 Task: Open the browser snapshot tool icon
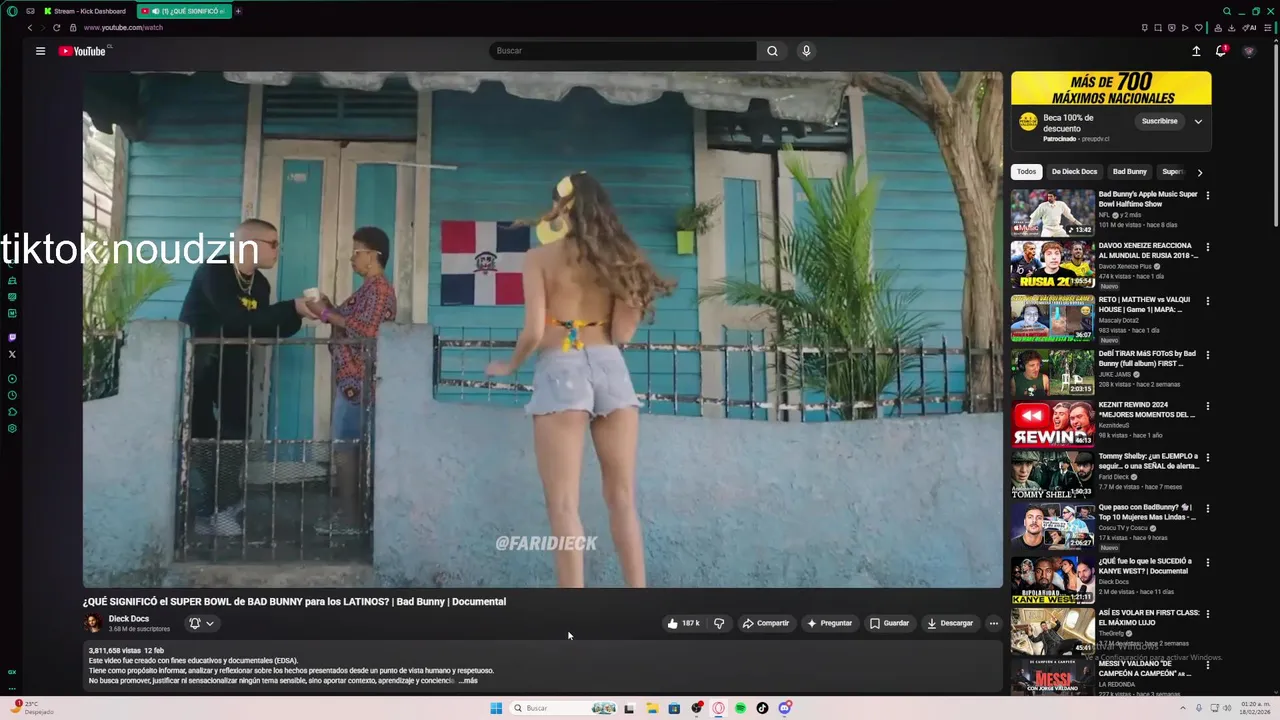pyautogui.click(x=1158, y=28)
